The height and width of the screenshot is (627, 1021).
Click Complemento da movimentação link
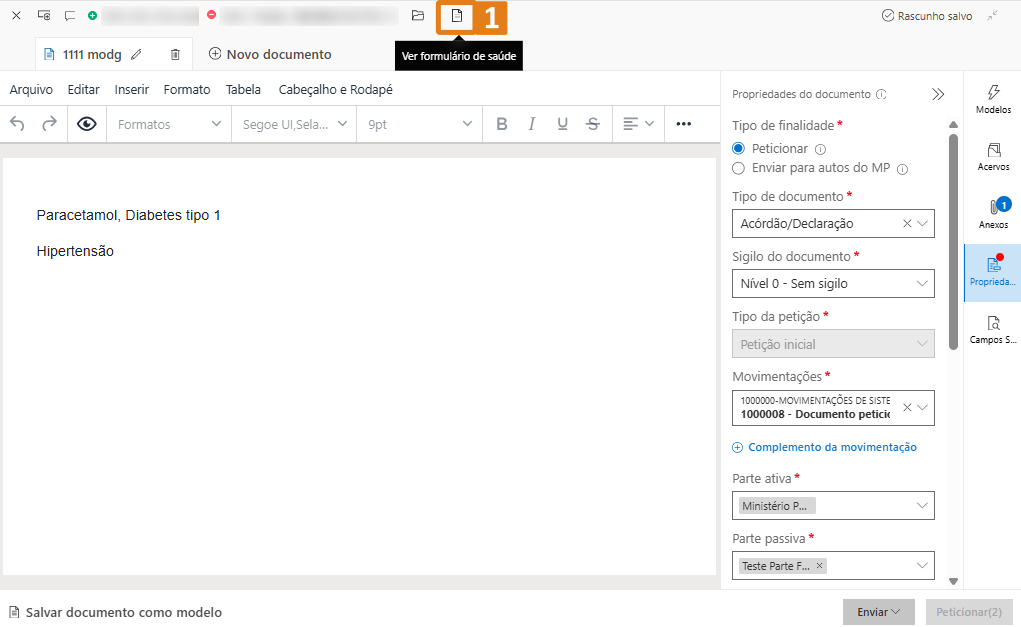824,447
